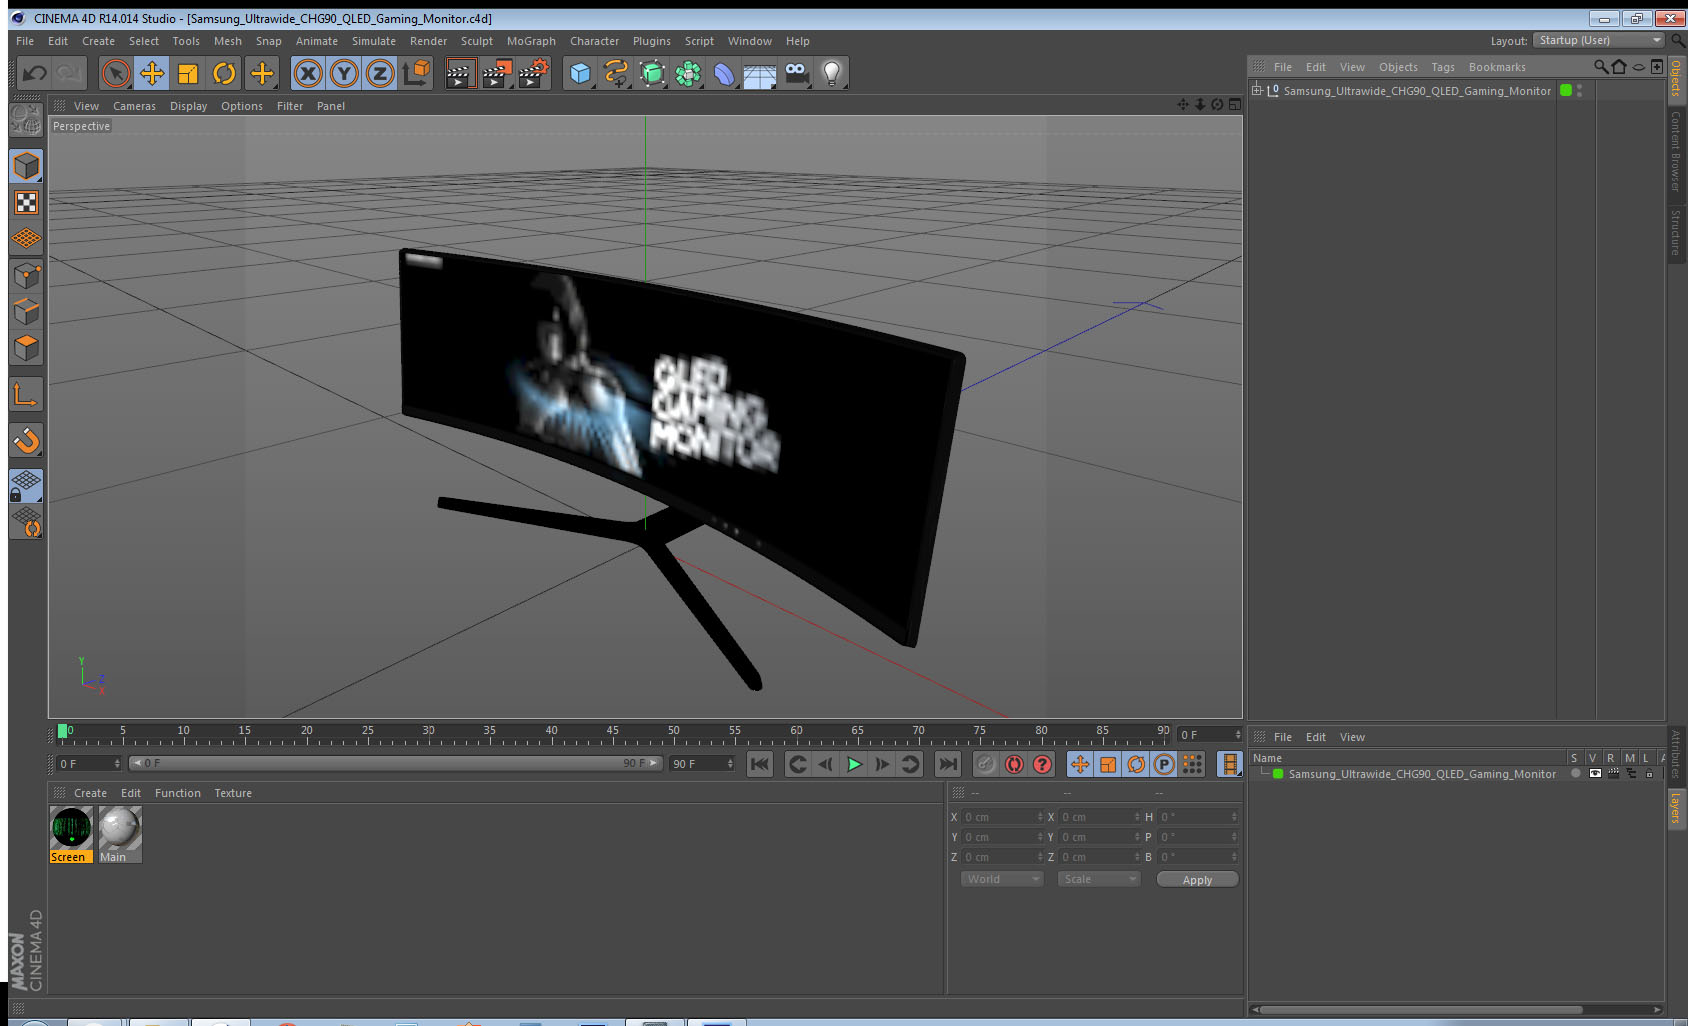Toggle Autokeying button
This screenshot has width=1688, height=1026.
pyautogui.click(x=1014, y=764)
